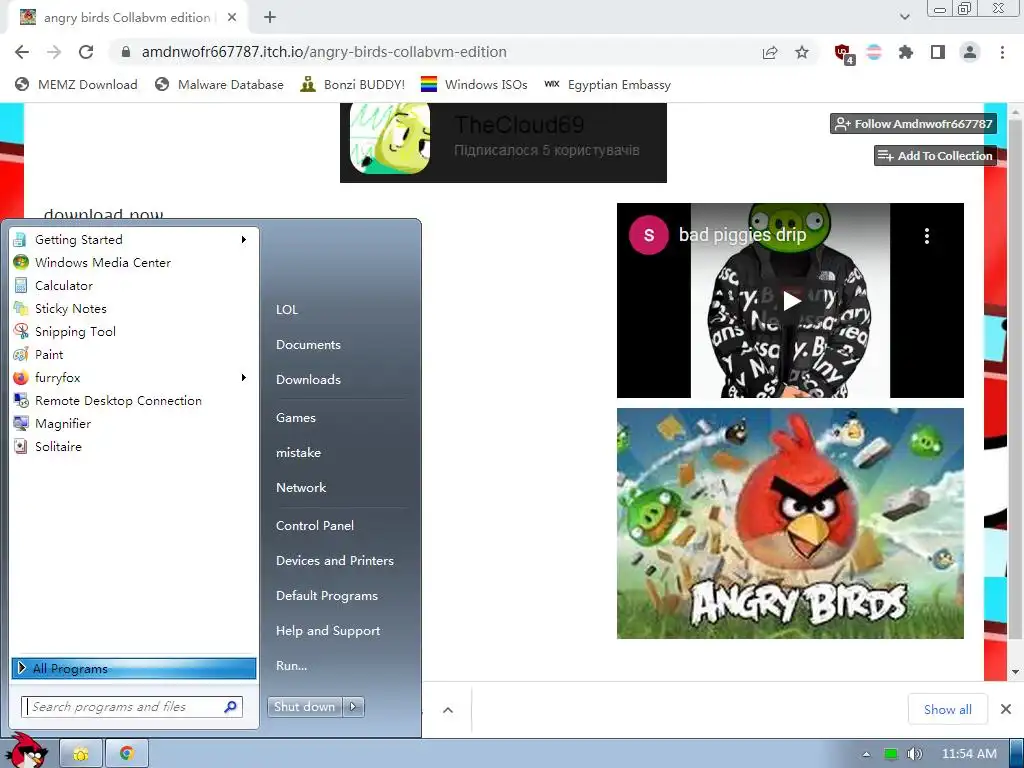
Task: Click the striped flag extension icon
Action: pos(874,52)
